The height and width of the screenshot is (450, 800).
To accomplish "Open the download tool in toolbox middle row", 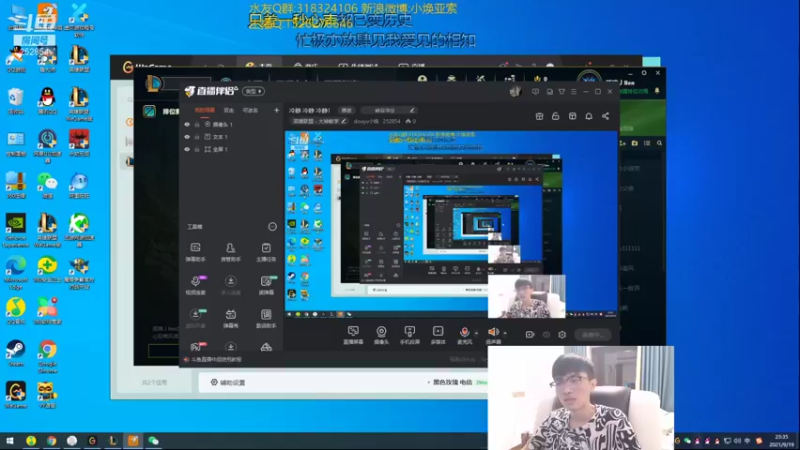I will (x=231, y=285).
